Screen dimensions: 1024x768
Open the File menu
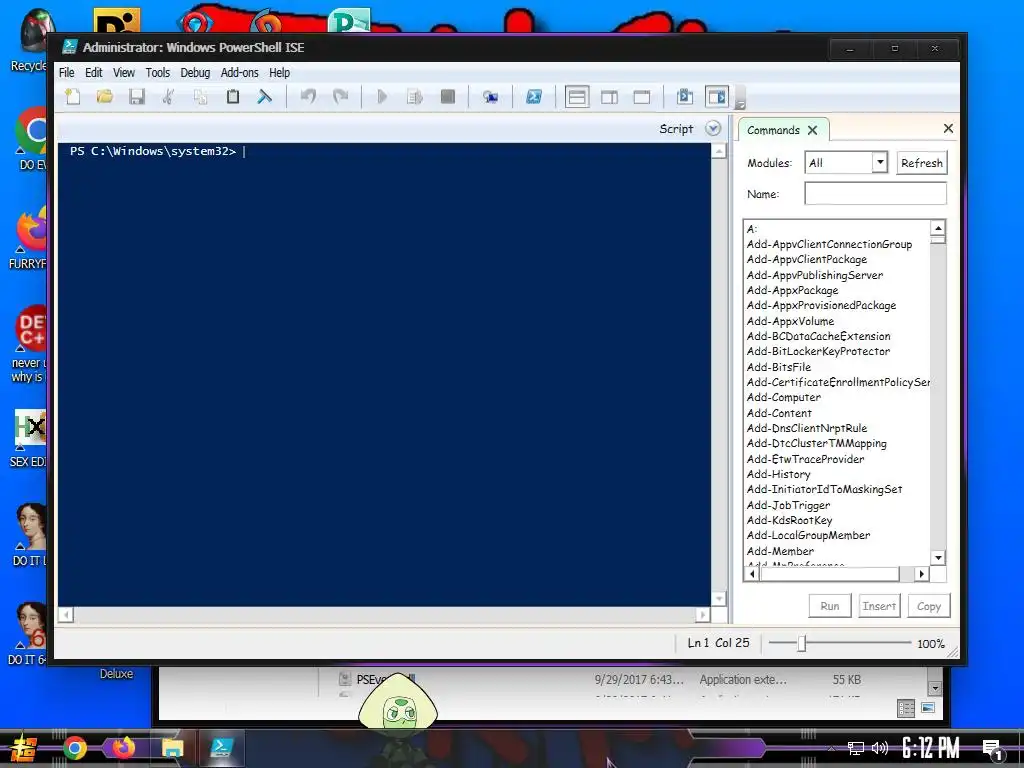click(67, 72)
